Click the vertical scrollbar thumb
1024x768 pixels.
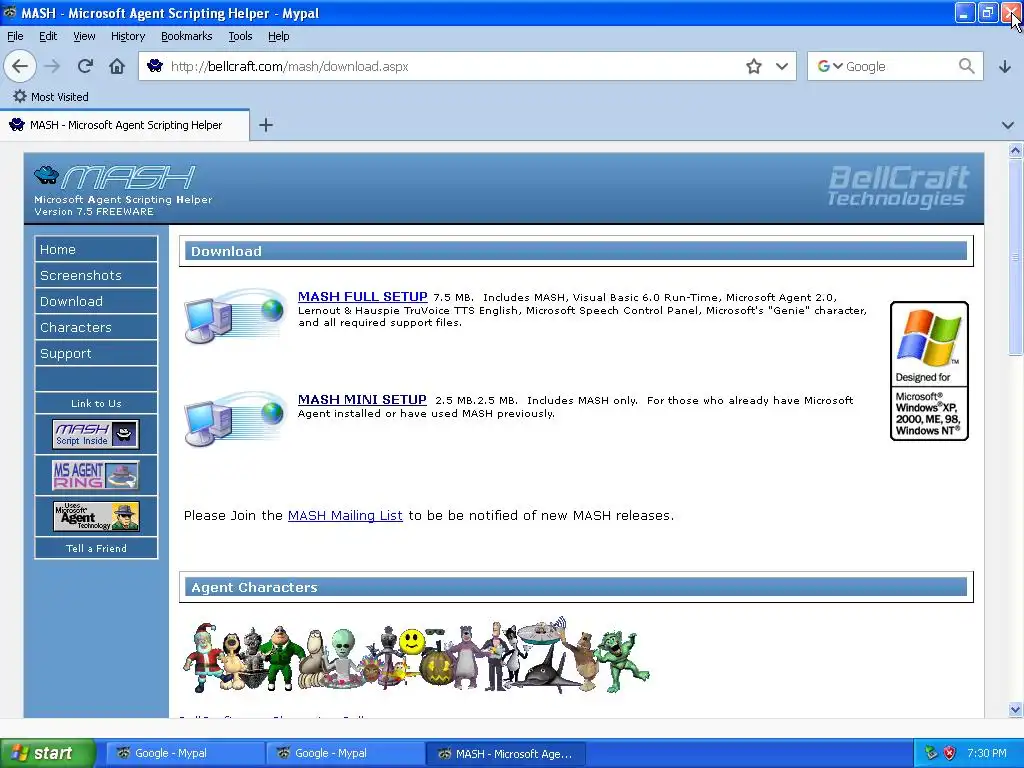(x=1015, y=257)
